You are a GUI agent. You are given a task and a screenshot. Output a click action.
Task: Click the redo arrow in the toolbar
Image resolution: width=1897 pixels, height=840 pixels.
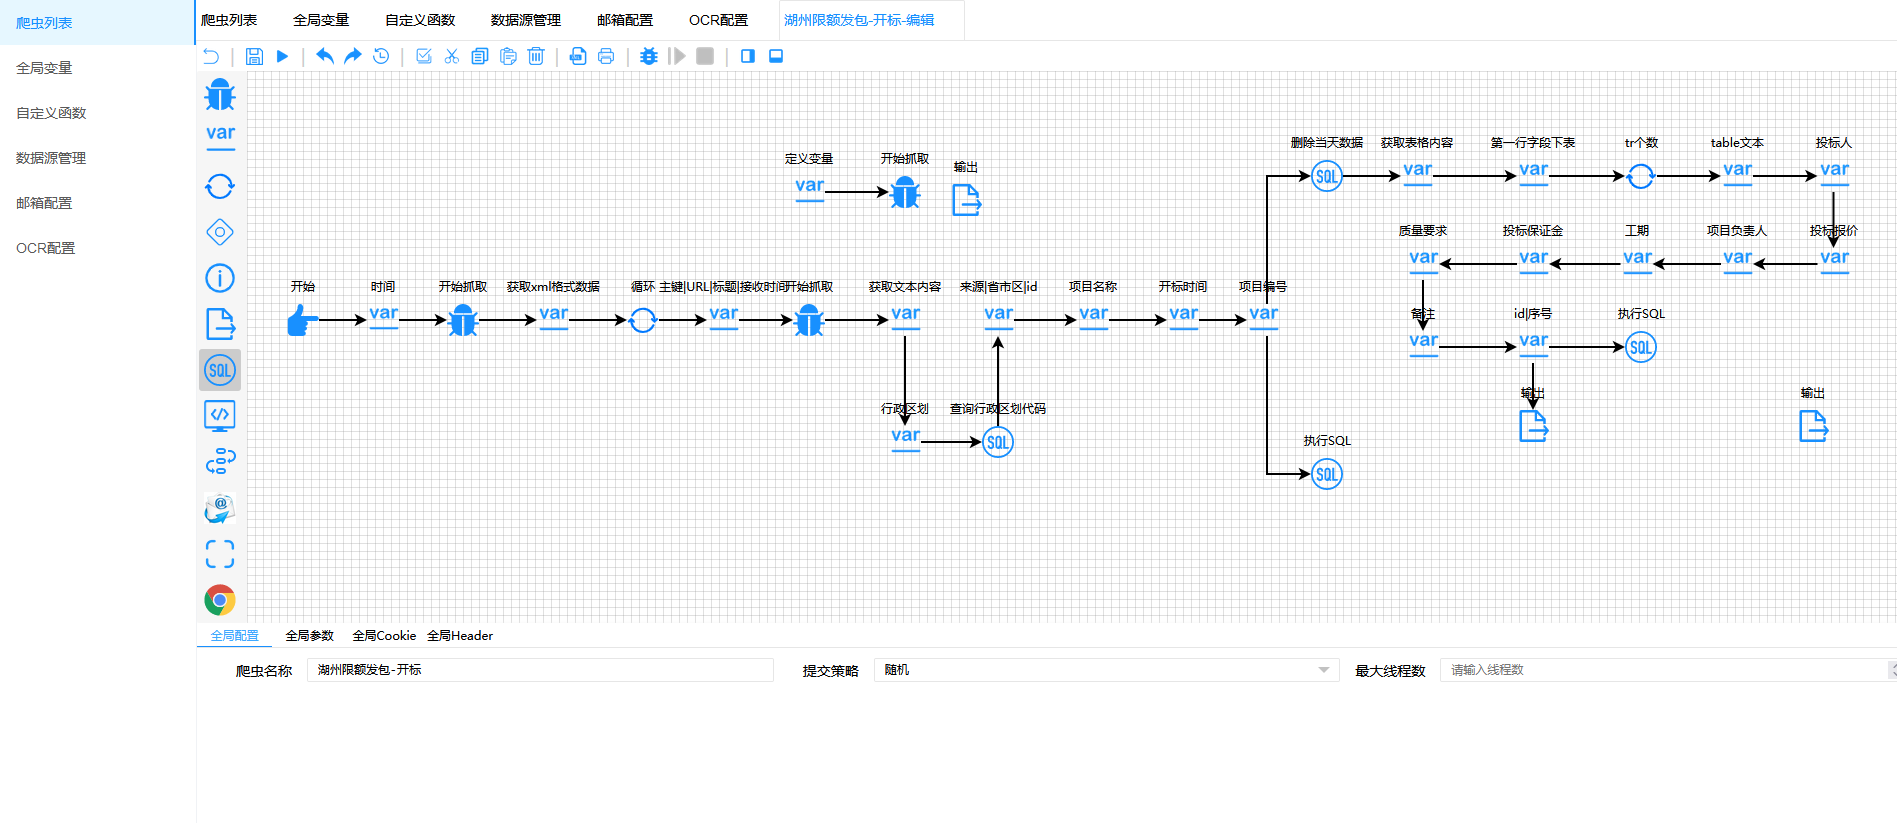[x=353, y=56]
